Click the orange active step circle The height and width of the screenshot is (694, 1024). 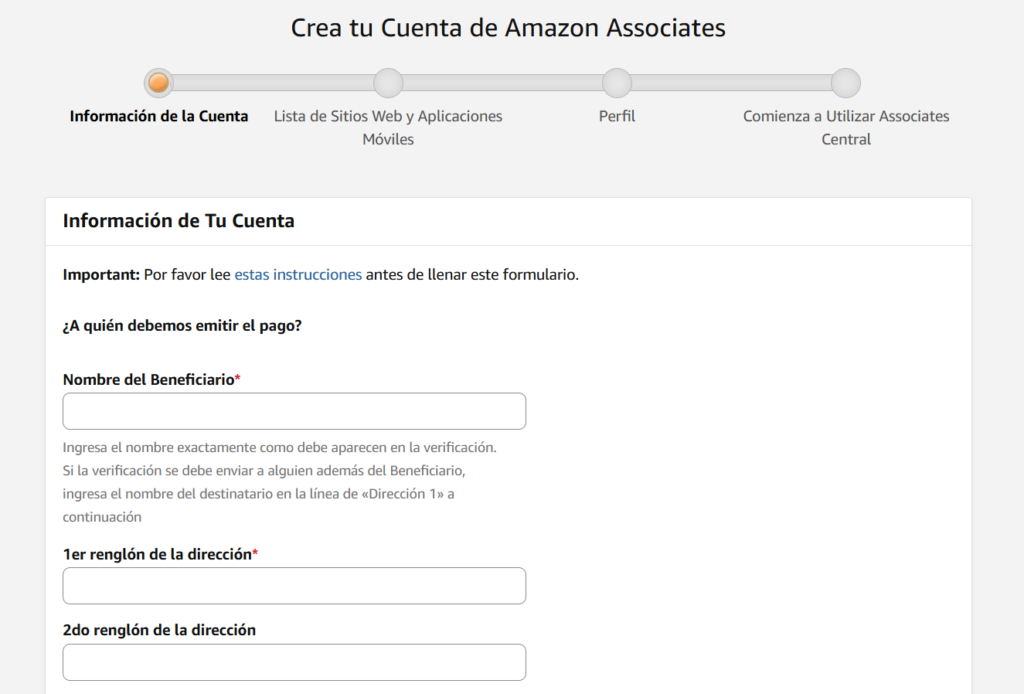coord(159,83)
